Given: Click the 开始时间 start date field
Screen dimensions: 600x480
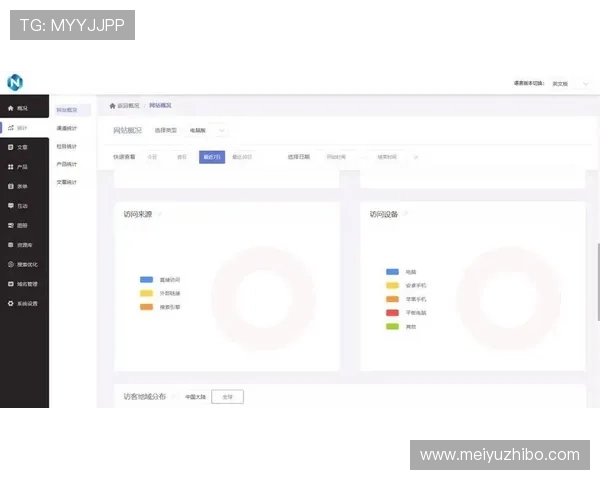Looking at the screenshot, I should [336, 157].
